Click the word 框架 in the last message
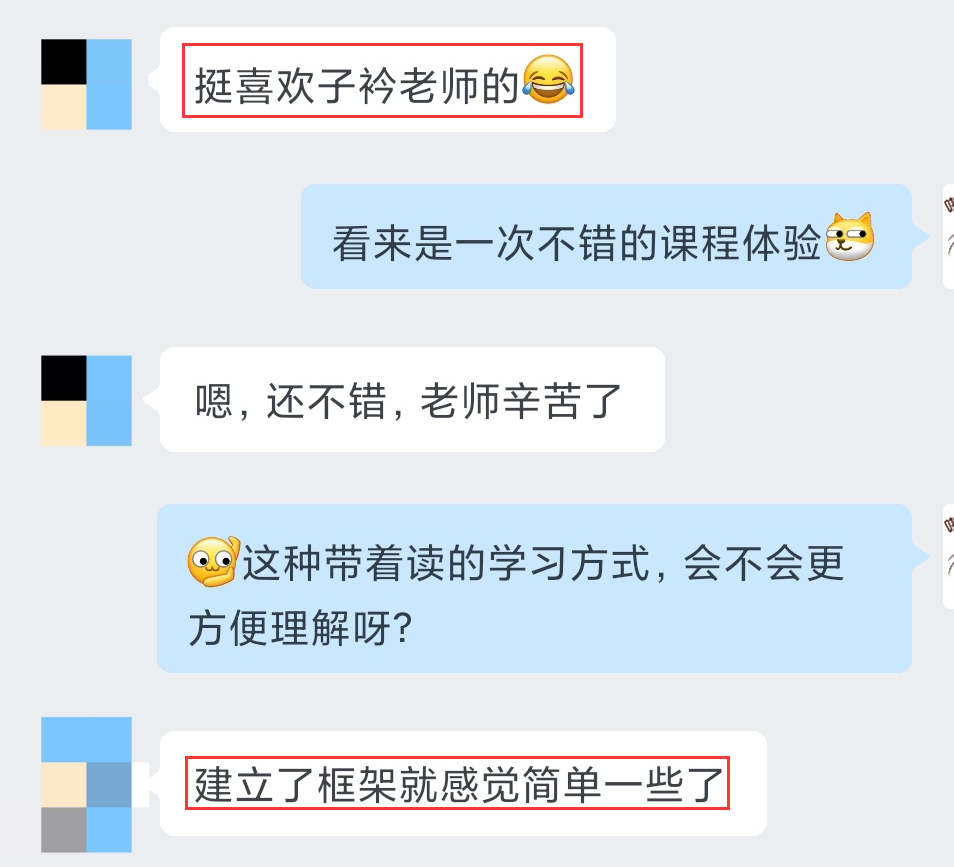The width and height of the screenshot is (954, 867). 357,785
